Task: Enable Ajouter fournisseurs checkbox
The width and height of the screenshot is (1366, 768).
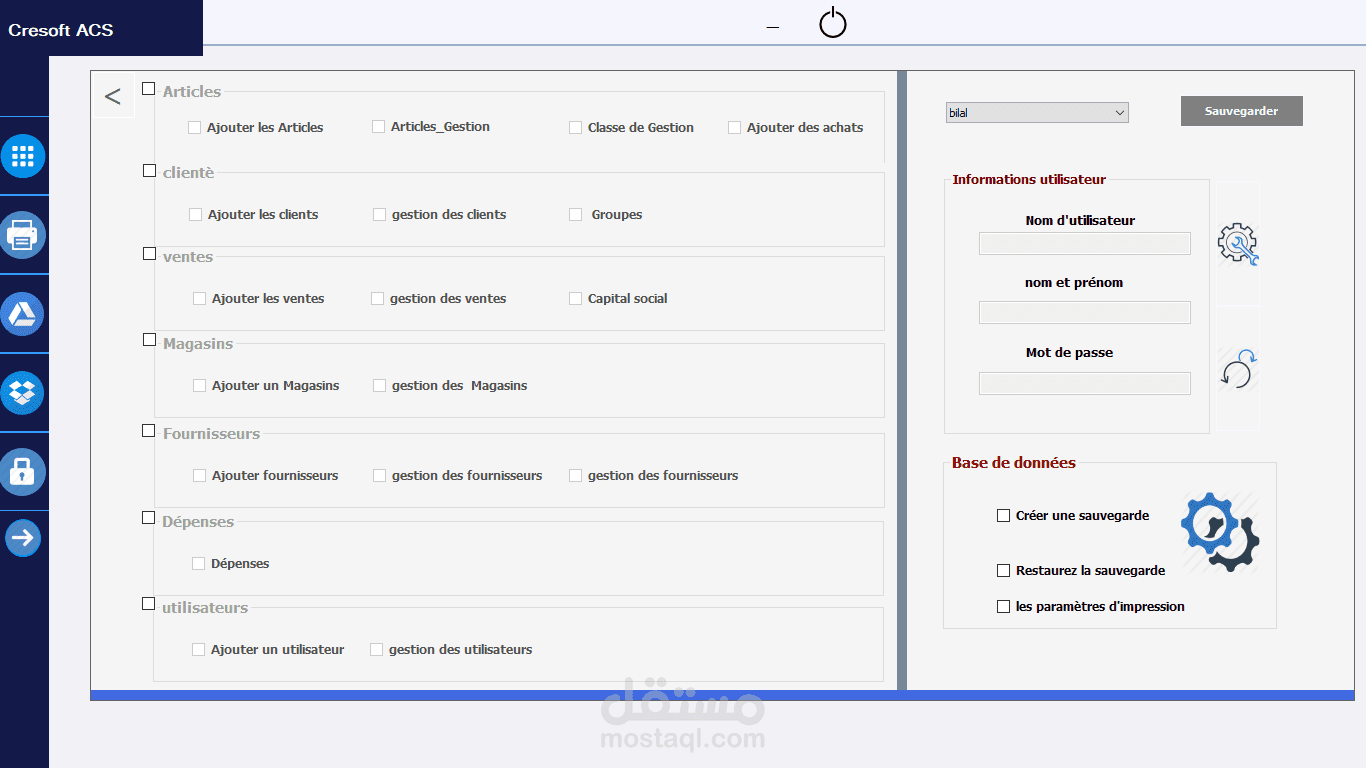Action: [x=200, y=476]
